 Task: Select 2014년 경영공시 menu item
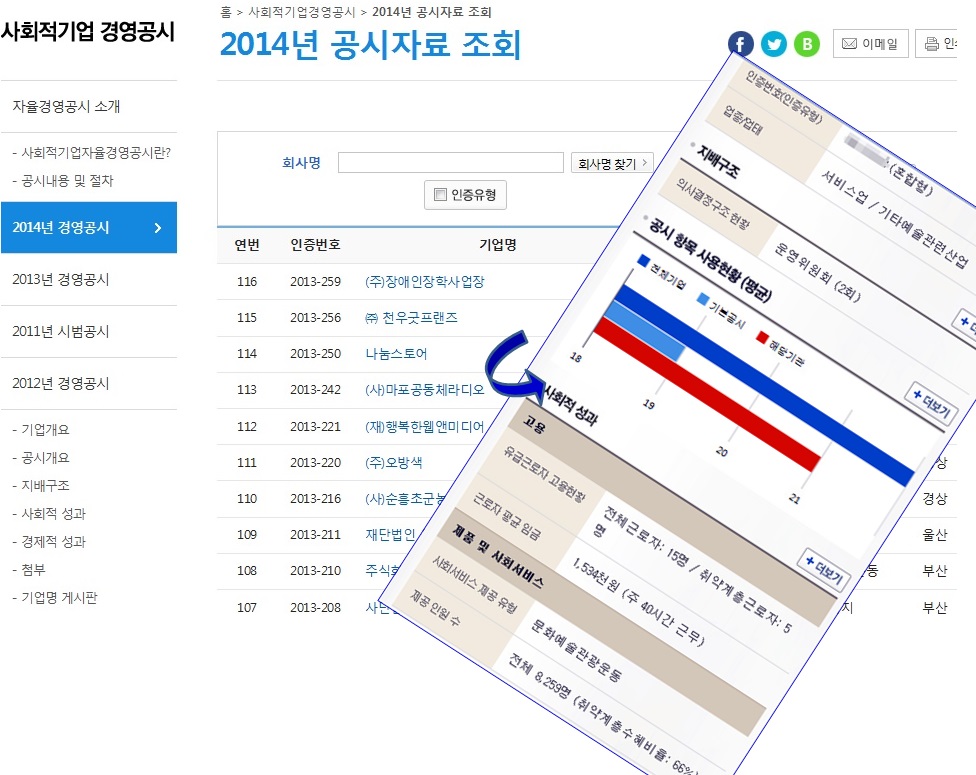click(89, 227)
